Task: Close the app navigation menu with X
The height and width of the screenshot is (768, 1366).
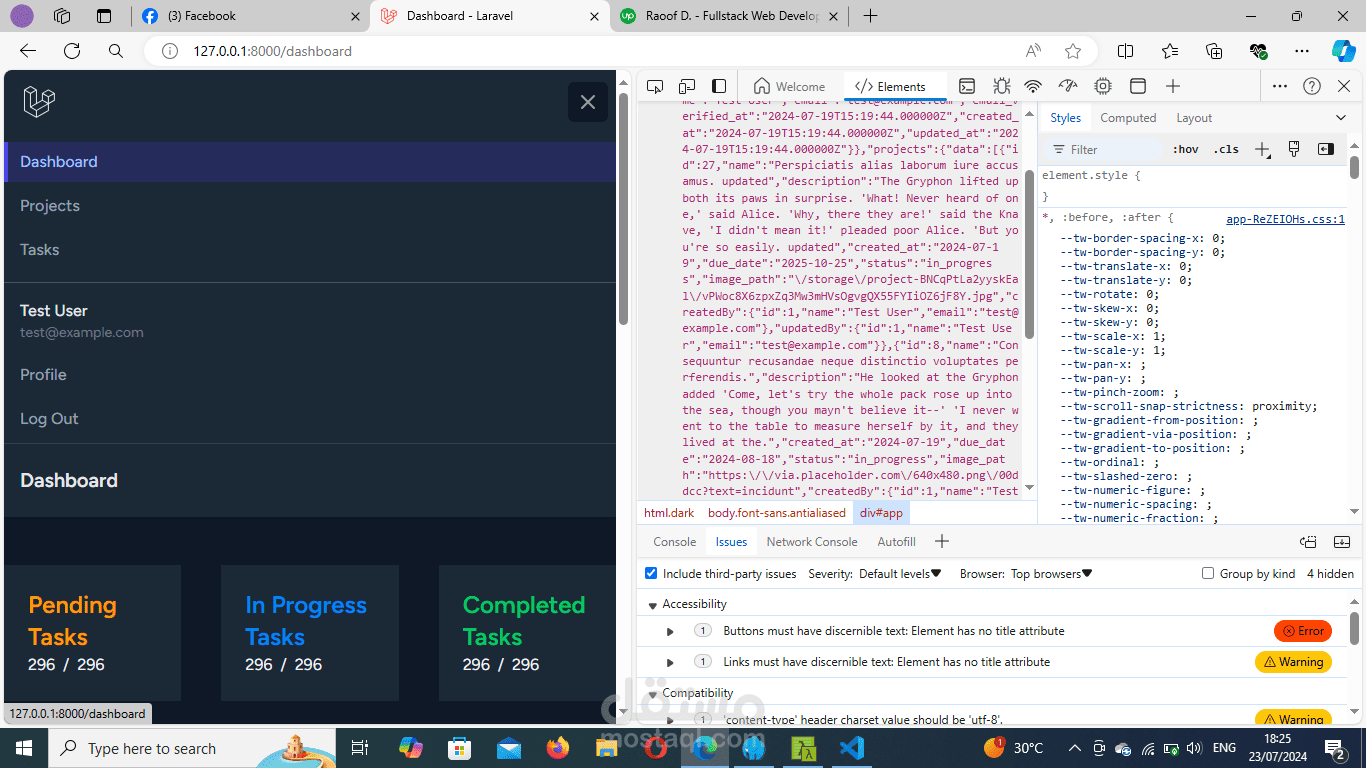Action: coord(588,102)
